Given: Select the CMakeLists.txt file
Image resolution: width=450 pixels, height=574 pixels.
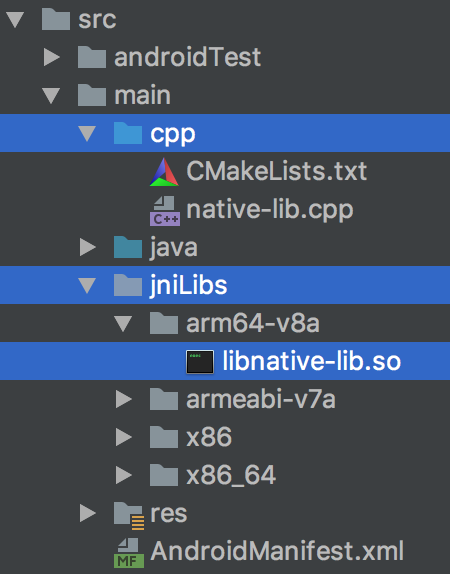Looking at the screenshot, I should 276,171.
